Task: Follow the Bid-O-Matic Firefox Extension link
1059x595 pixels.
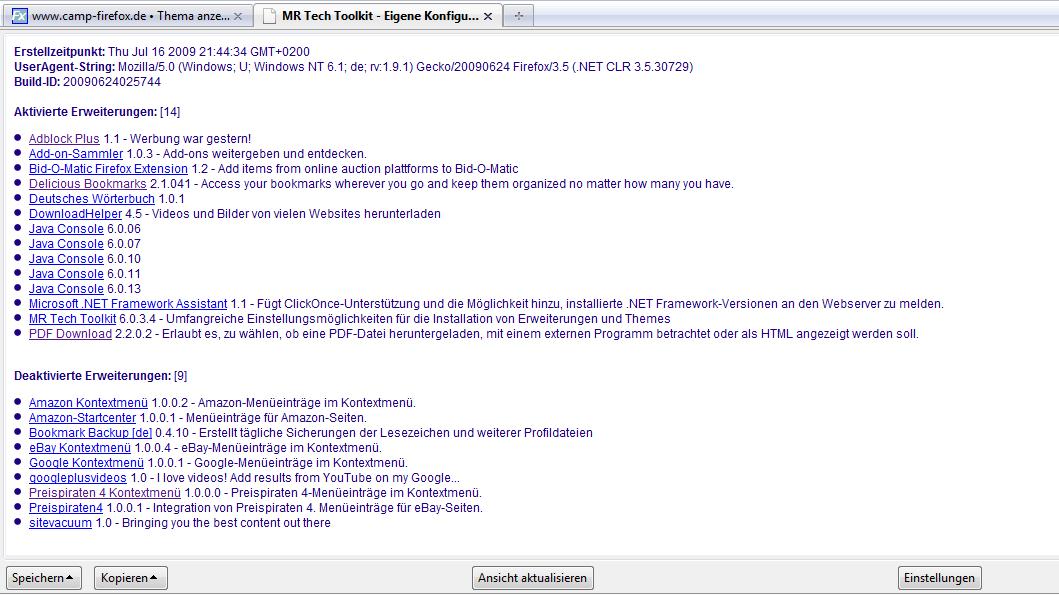Action: tap(108, 169)
